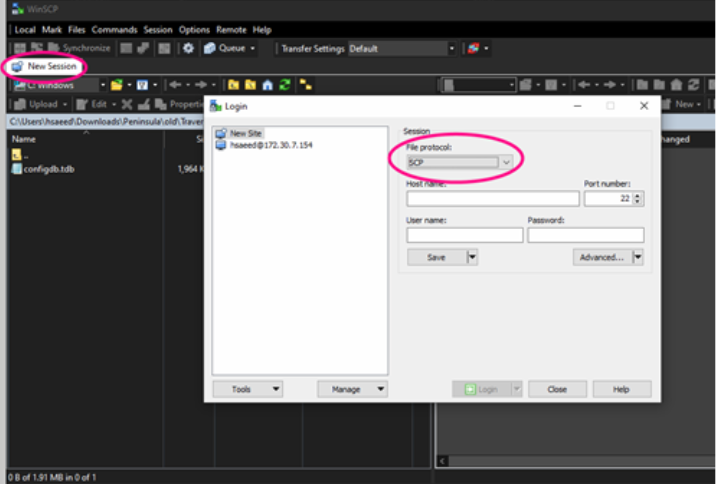The height and width of the screenshot is (484, 718).
Task: Click the Name column header
Action: pyautogui.click(x=24, y=139)
